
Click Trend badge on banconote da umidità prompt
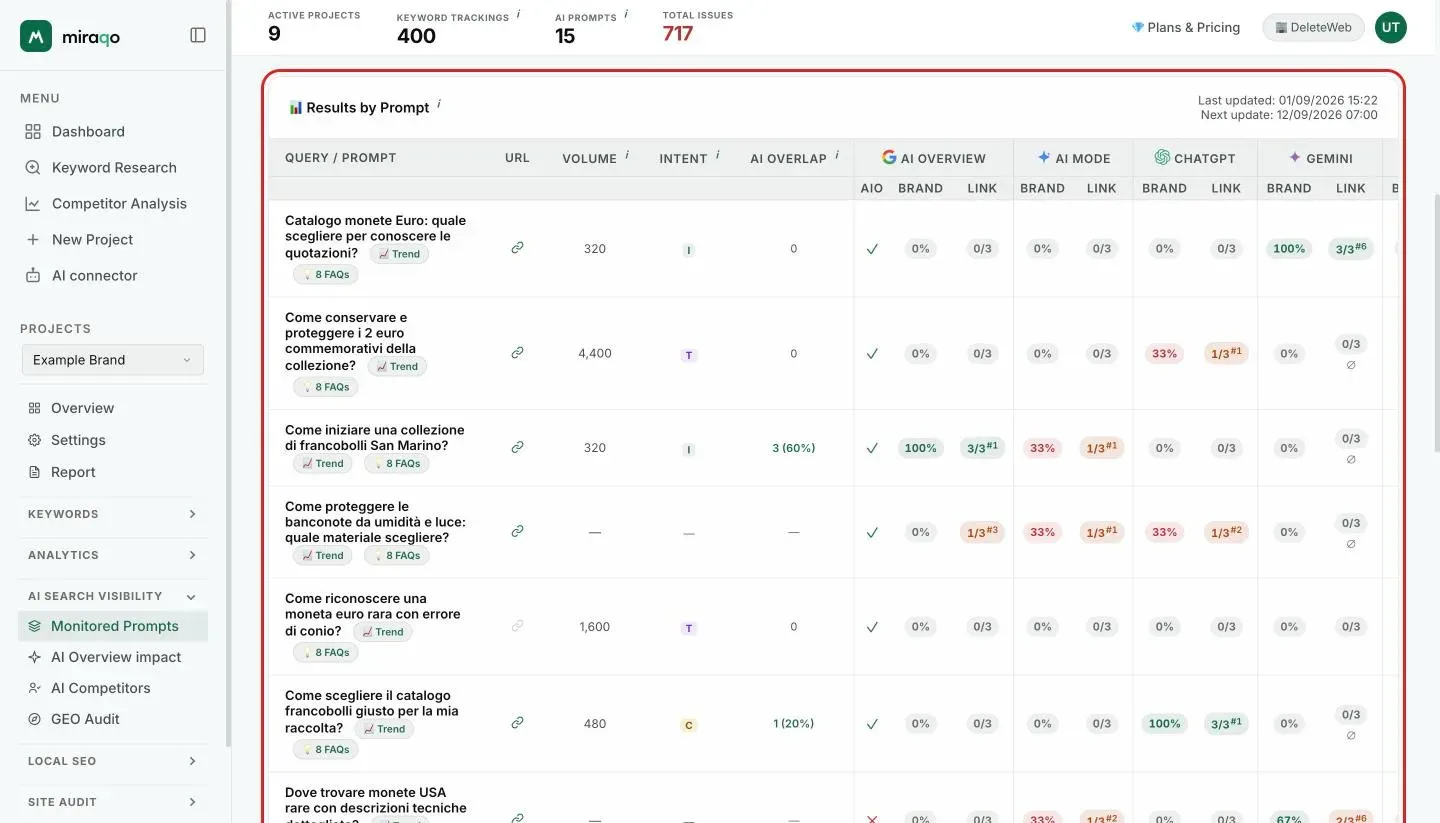point(322,556)
